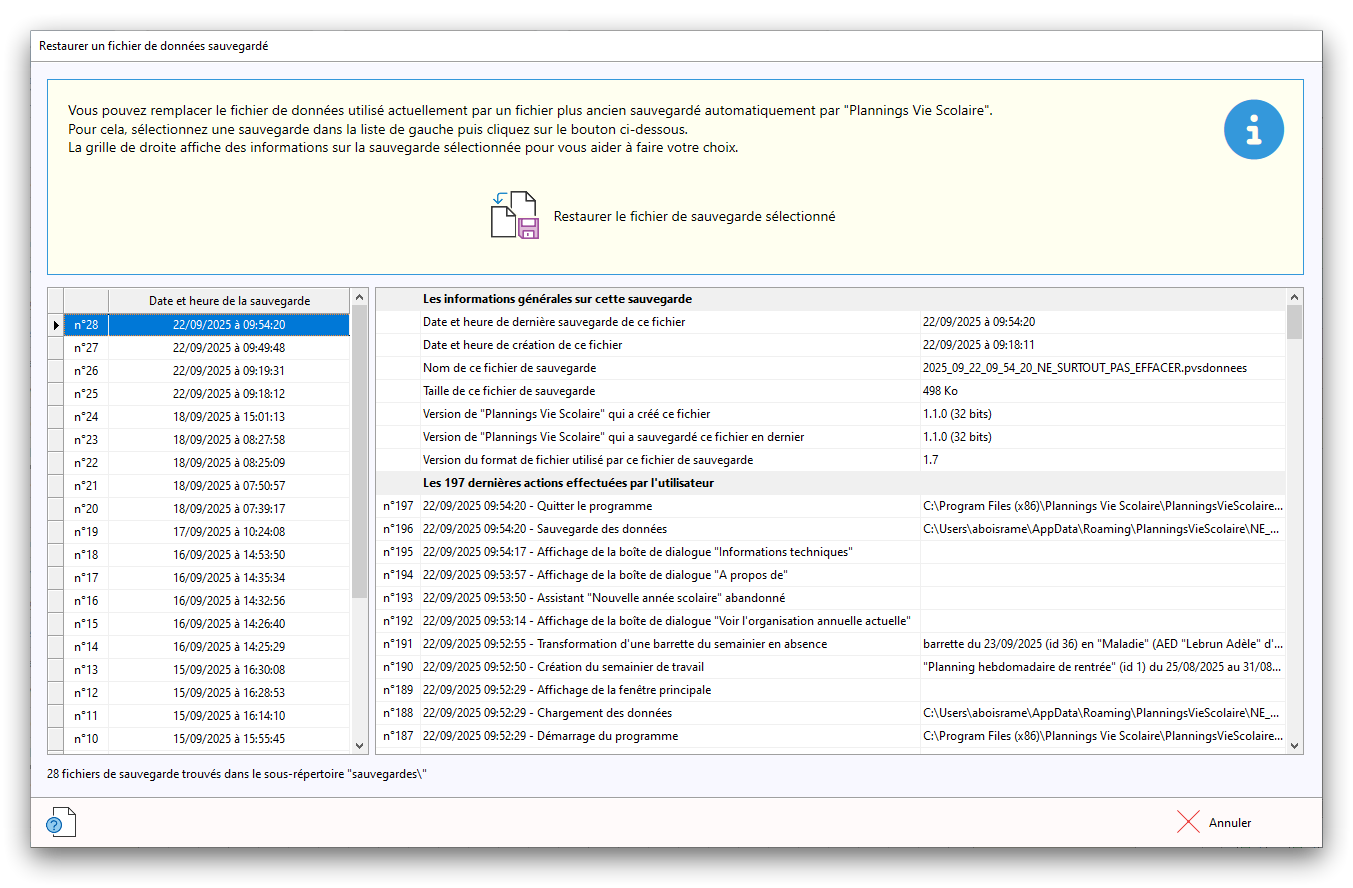1353x888 pixels.
Task: Click the red X cancel icon
Action: (x=1188, y=822)
